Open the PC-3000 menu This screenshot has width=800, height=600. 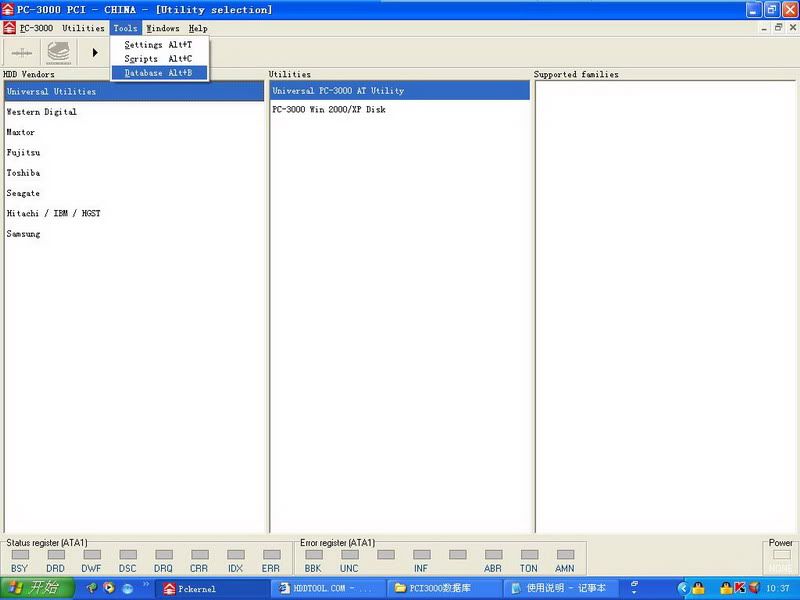point(36,28)
